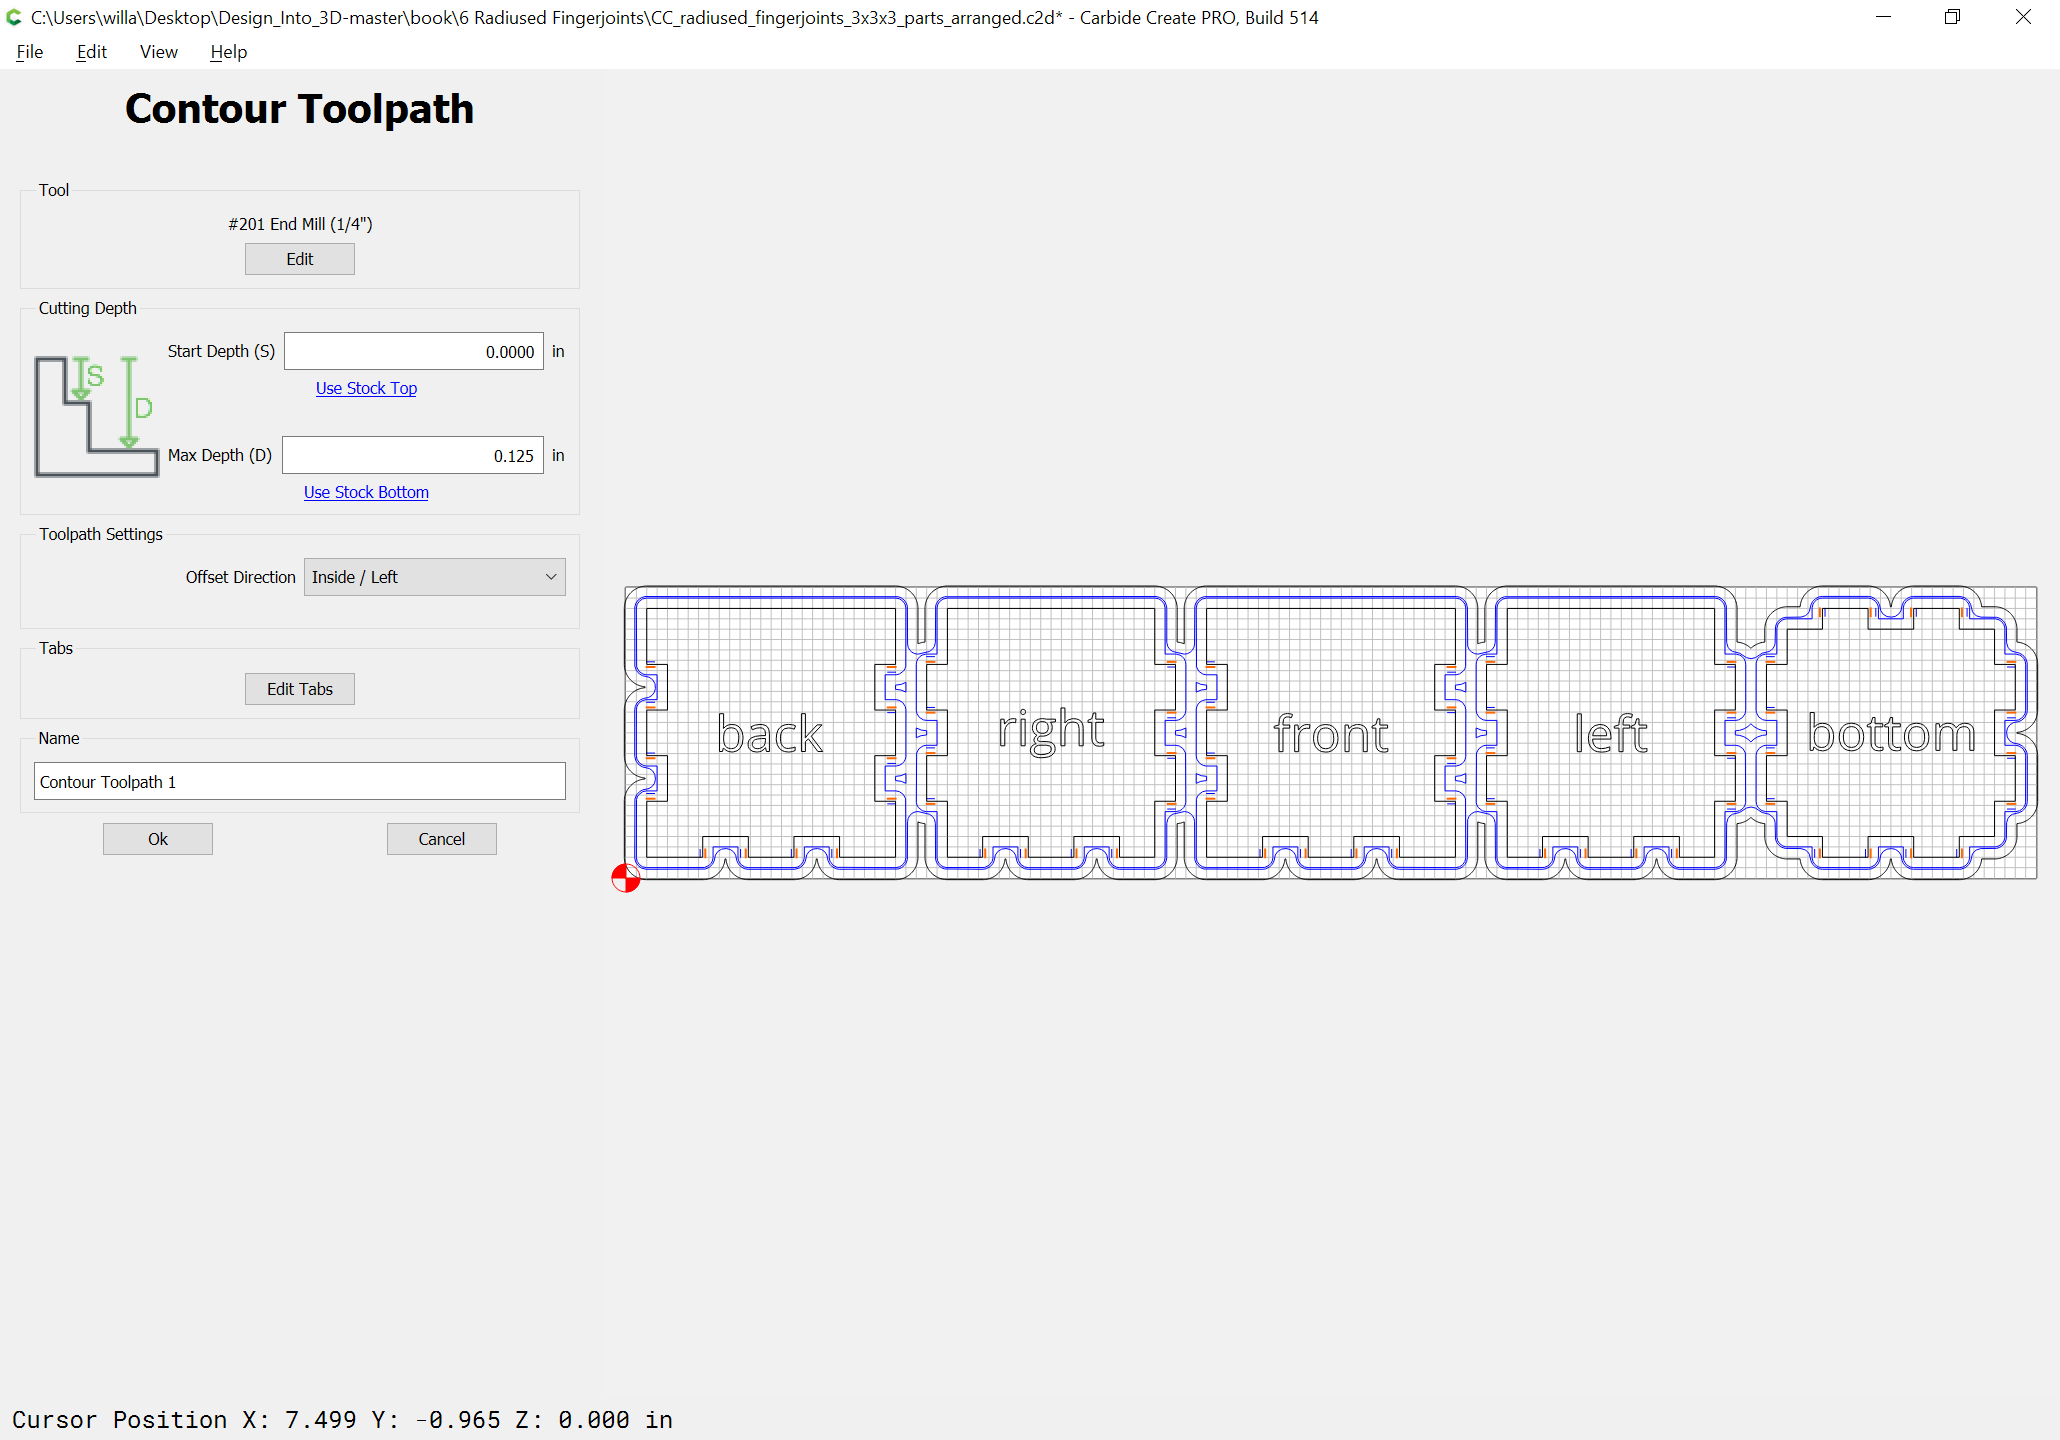
Task: Click the Carbide Create app icon in the title bar
Action: [14, 17]
